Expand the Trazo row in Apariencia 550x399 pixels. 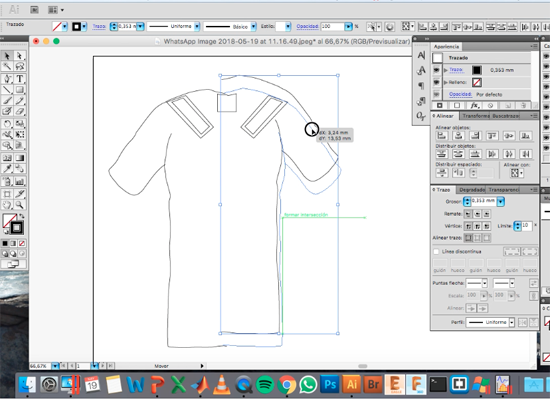445,70
